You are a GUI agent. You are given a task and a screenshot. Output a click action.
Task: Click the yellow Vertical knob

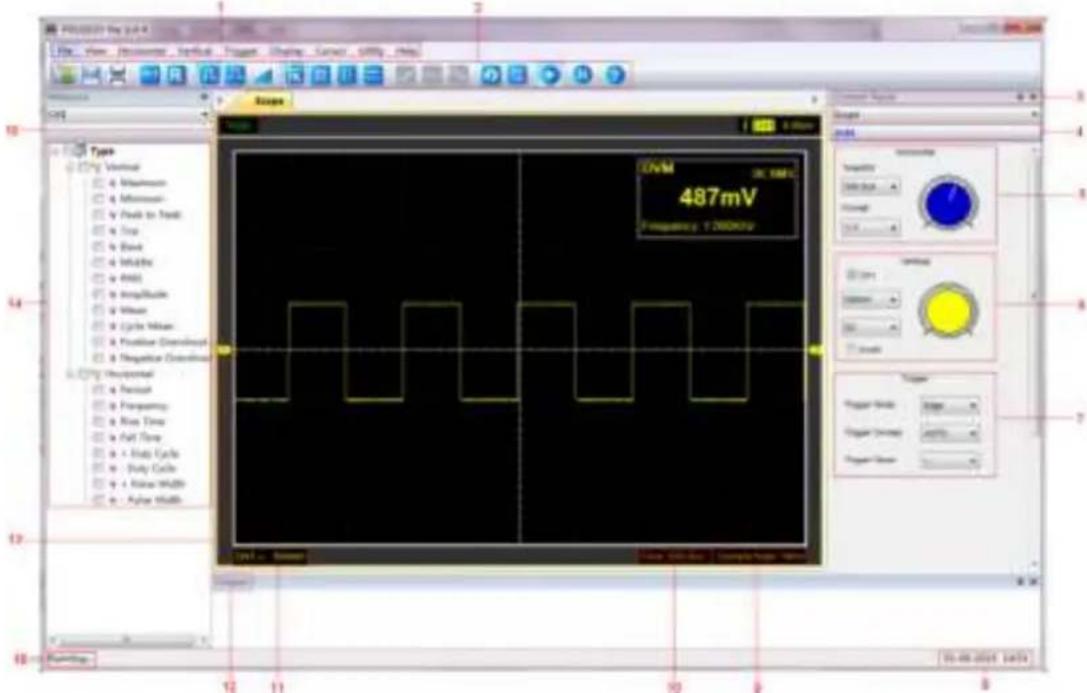click(x=948, y=311)
